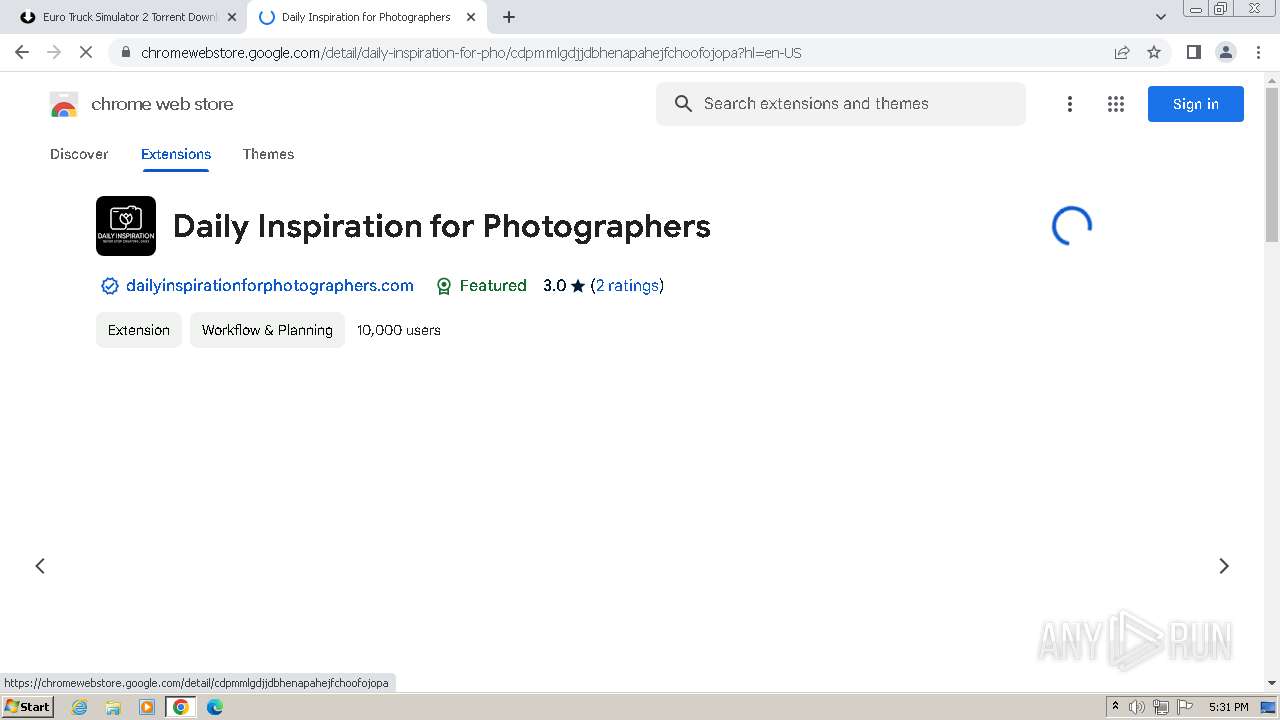Screen dimensions: 1280x720
Task: Expand the tab search dropdown
Action: (x=1161, y=17)
